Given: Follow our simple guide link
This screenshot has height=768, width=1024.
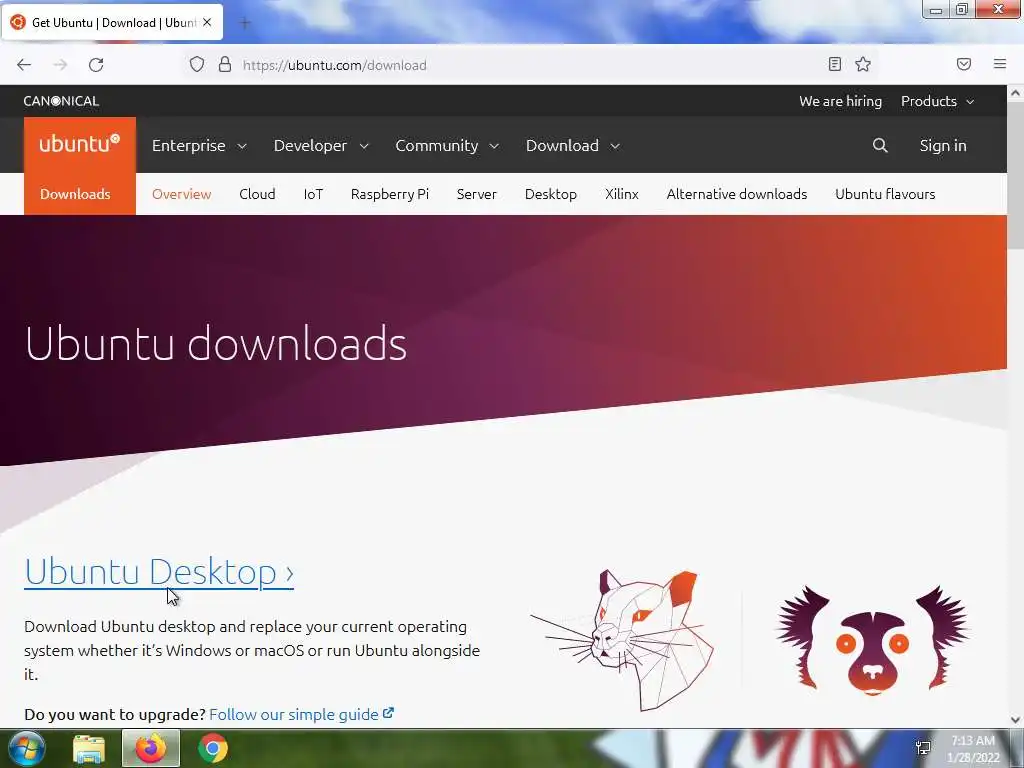Looking at the screenshot, I should (302, 714).
